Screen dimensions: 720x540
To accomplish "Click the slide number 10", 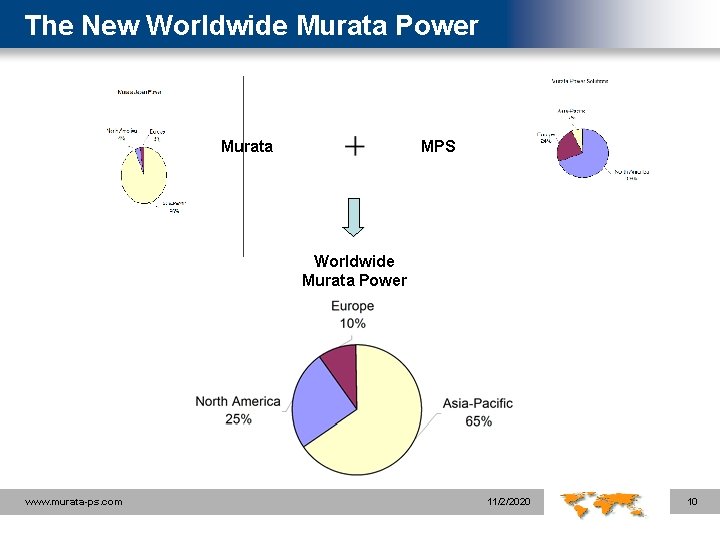I will point(692,502).
